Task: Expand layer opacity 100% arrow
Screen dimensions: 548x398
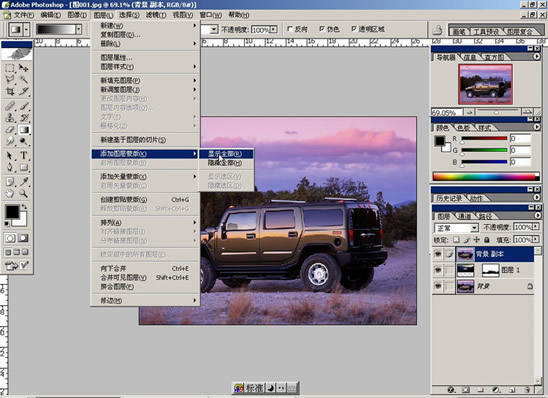Action: tap(535, 227)
